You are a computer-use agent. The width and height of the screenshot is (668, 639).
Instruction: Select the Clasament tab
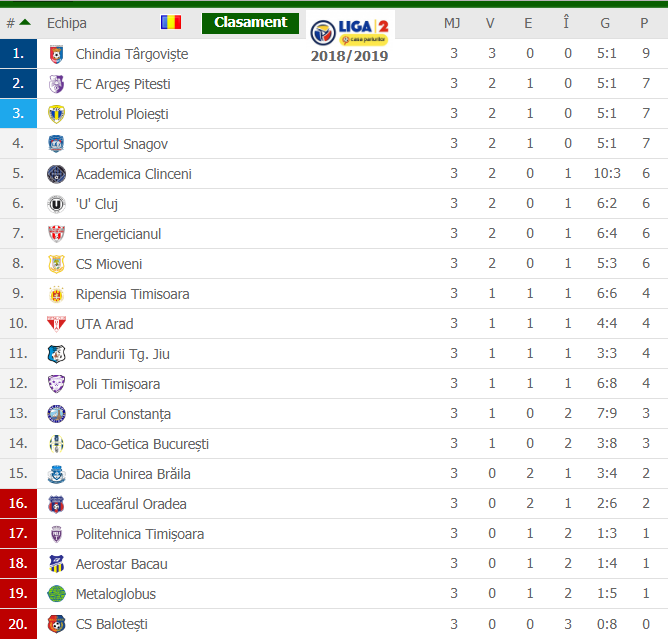(x=250, y=23)
